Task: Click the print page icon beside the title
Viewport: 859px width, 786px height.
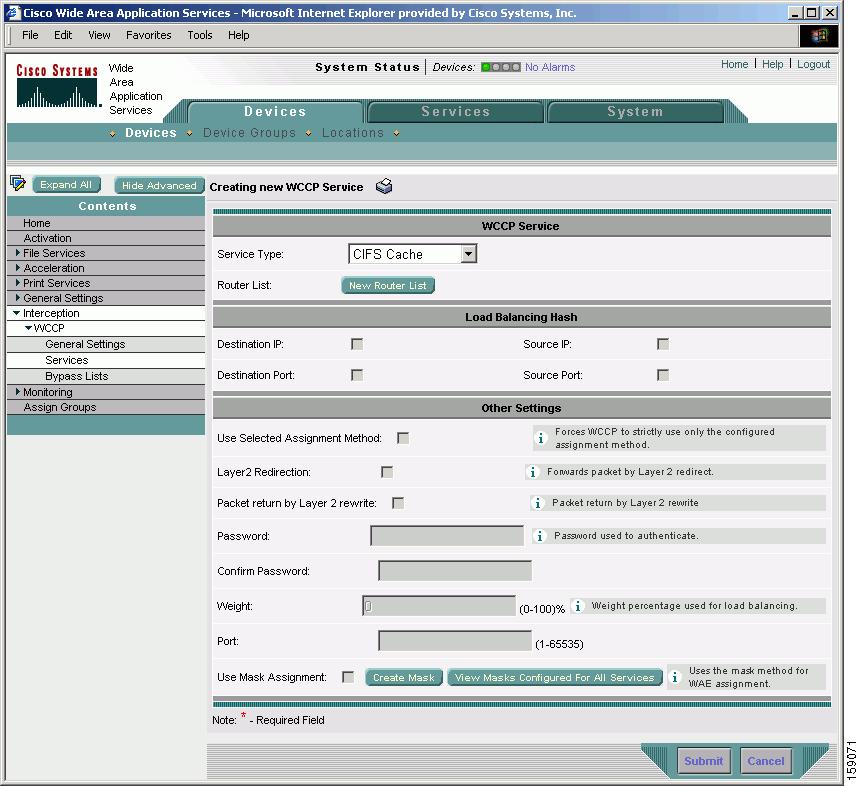Action: point(384,186)
